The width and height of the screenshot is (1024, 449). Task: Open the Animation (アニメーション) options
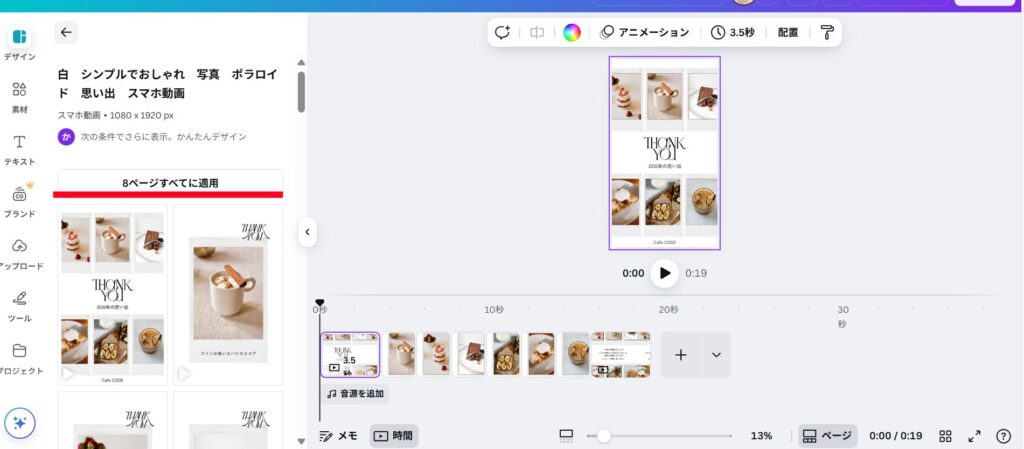coord(645,33)
